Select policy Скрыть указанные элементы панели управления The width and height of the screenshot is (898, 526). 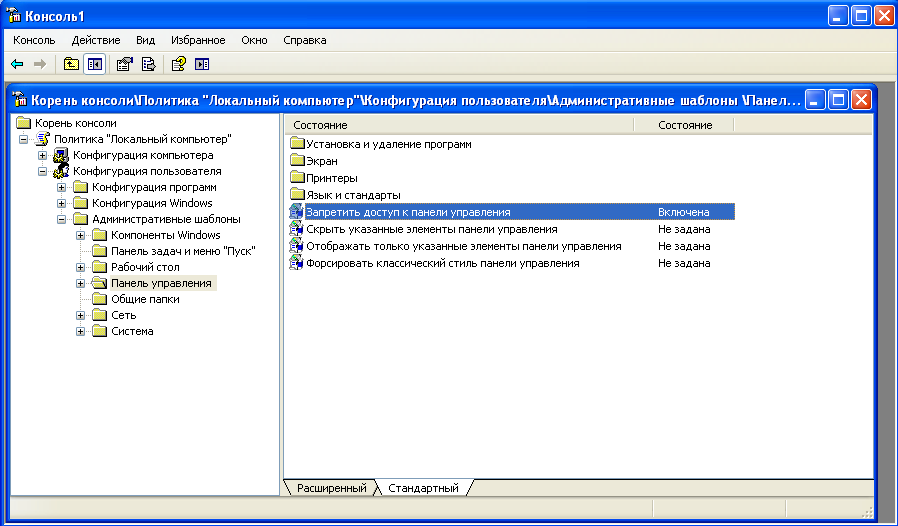pos(432,229)
